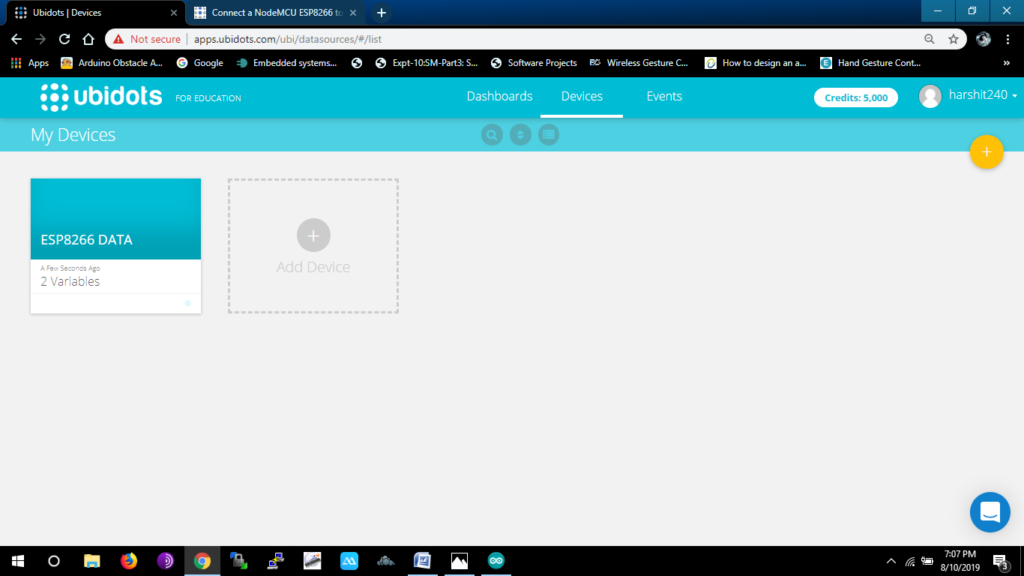
Task: Click the sort devices icon
Action: (x=520, y=135)
